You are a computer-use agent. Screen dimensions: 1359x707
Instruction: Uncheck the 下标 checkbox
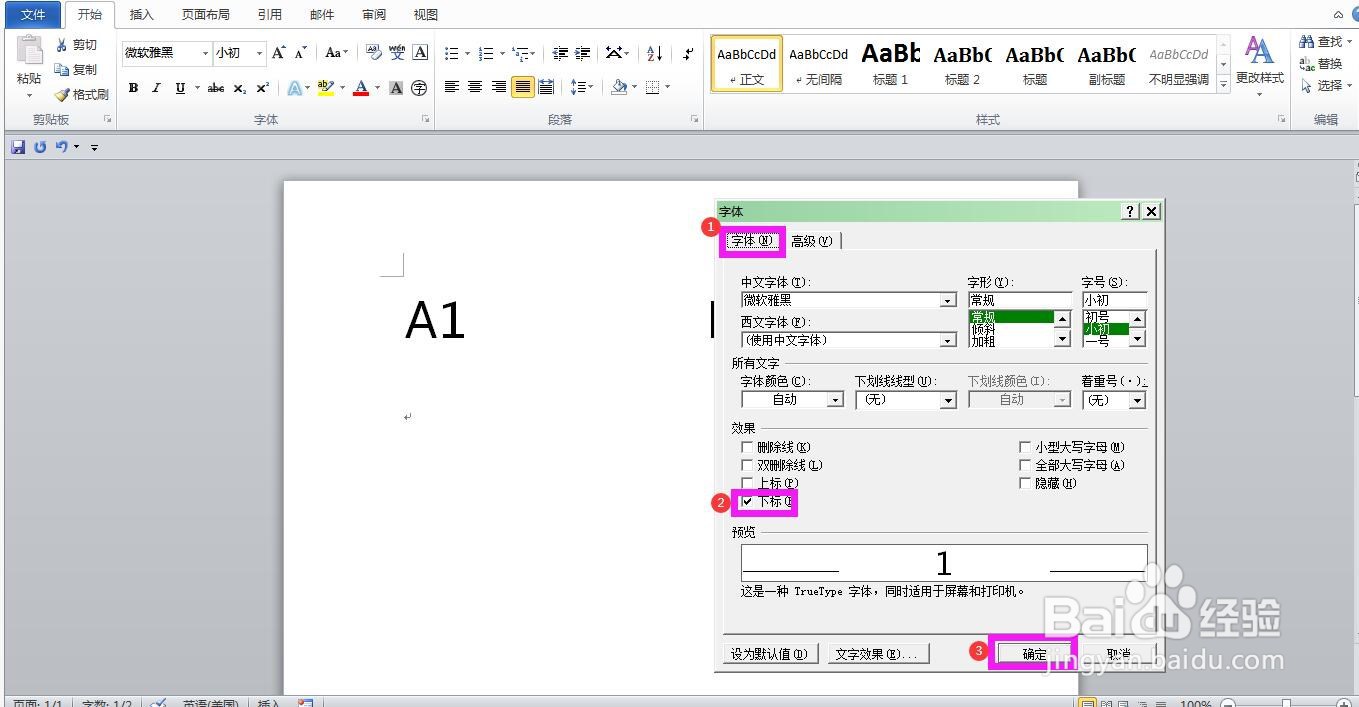click(747, 502)
